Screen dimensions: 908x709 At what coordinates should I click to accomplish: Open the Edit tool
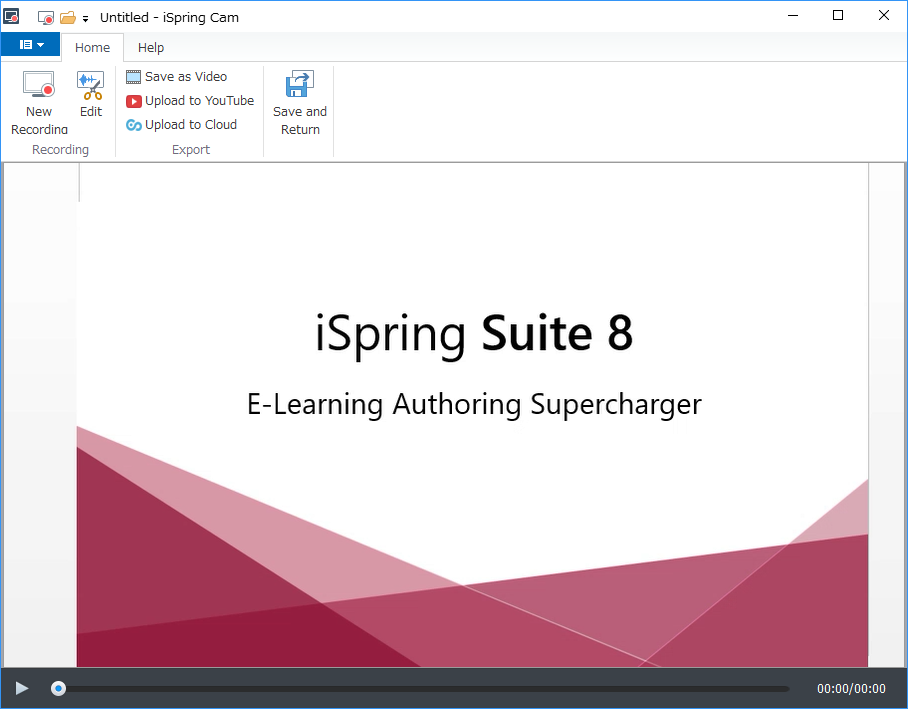pyautogui.click(x=91, y=94)
